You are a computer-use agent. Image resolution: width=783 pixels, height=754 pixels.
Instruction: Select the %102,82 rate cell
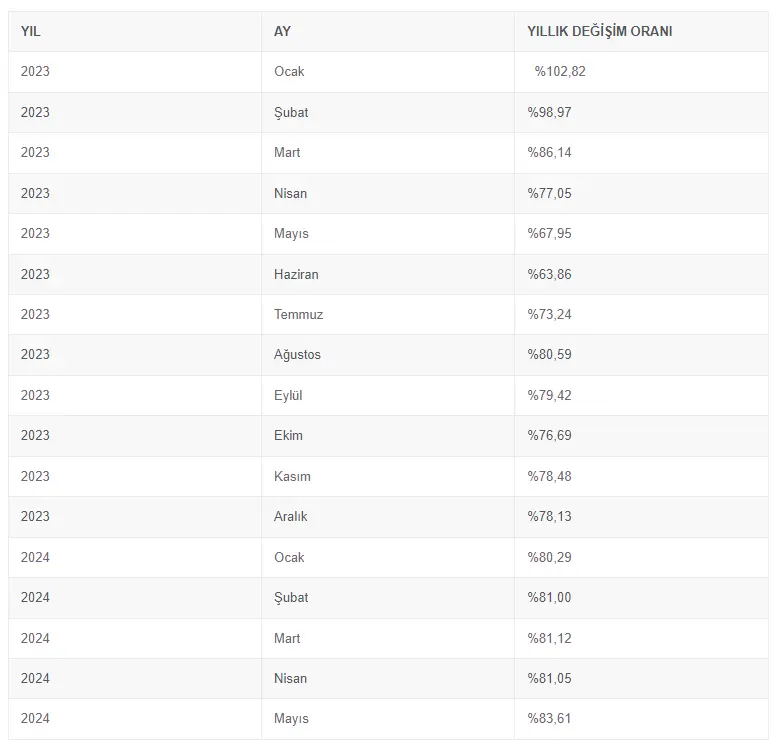coord(641,72)
